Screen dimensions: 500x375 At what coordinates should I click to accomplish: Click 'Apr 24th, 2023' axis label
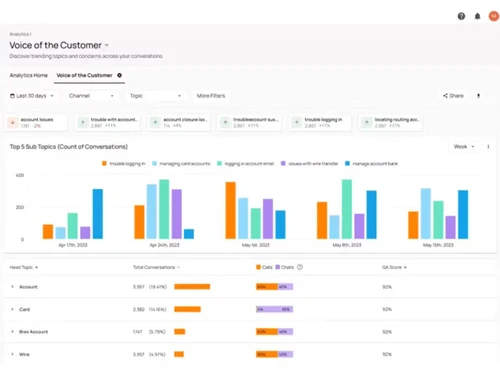[164, 245]
